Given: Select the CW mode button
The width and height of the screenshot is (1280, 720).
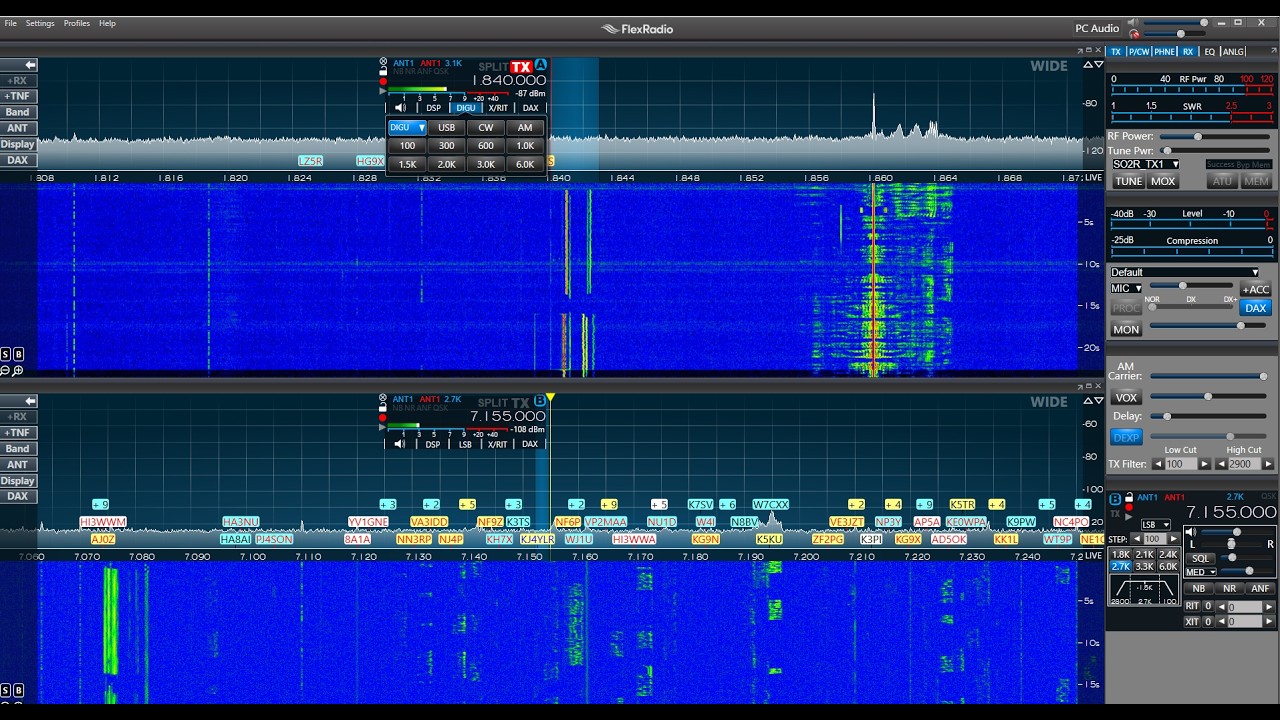Looking at the screenshot, I should tap(485, 128).
